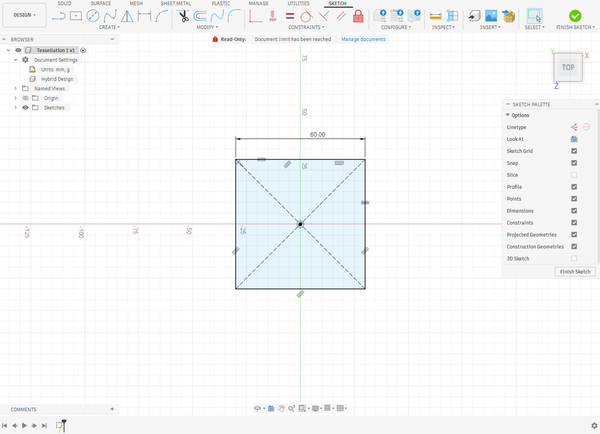
Task: Select the Perpendicular constraint icon
Action: point(324,16)
